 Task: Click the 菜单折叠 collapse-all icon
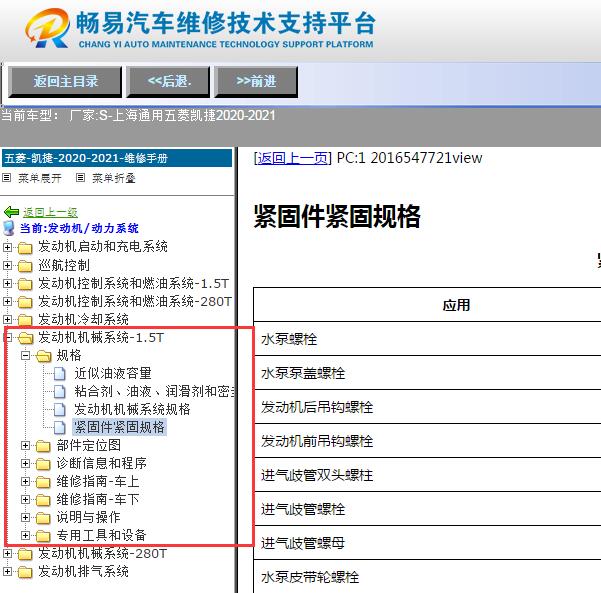pyautogui.click(x=80, y=177)
